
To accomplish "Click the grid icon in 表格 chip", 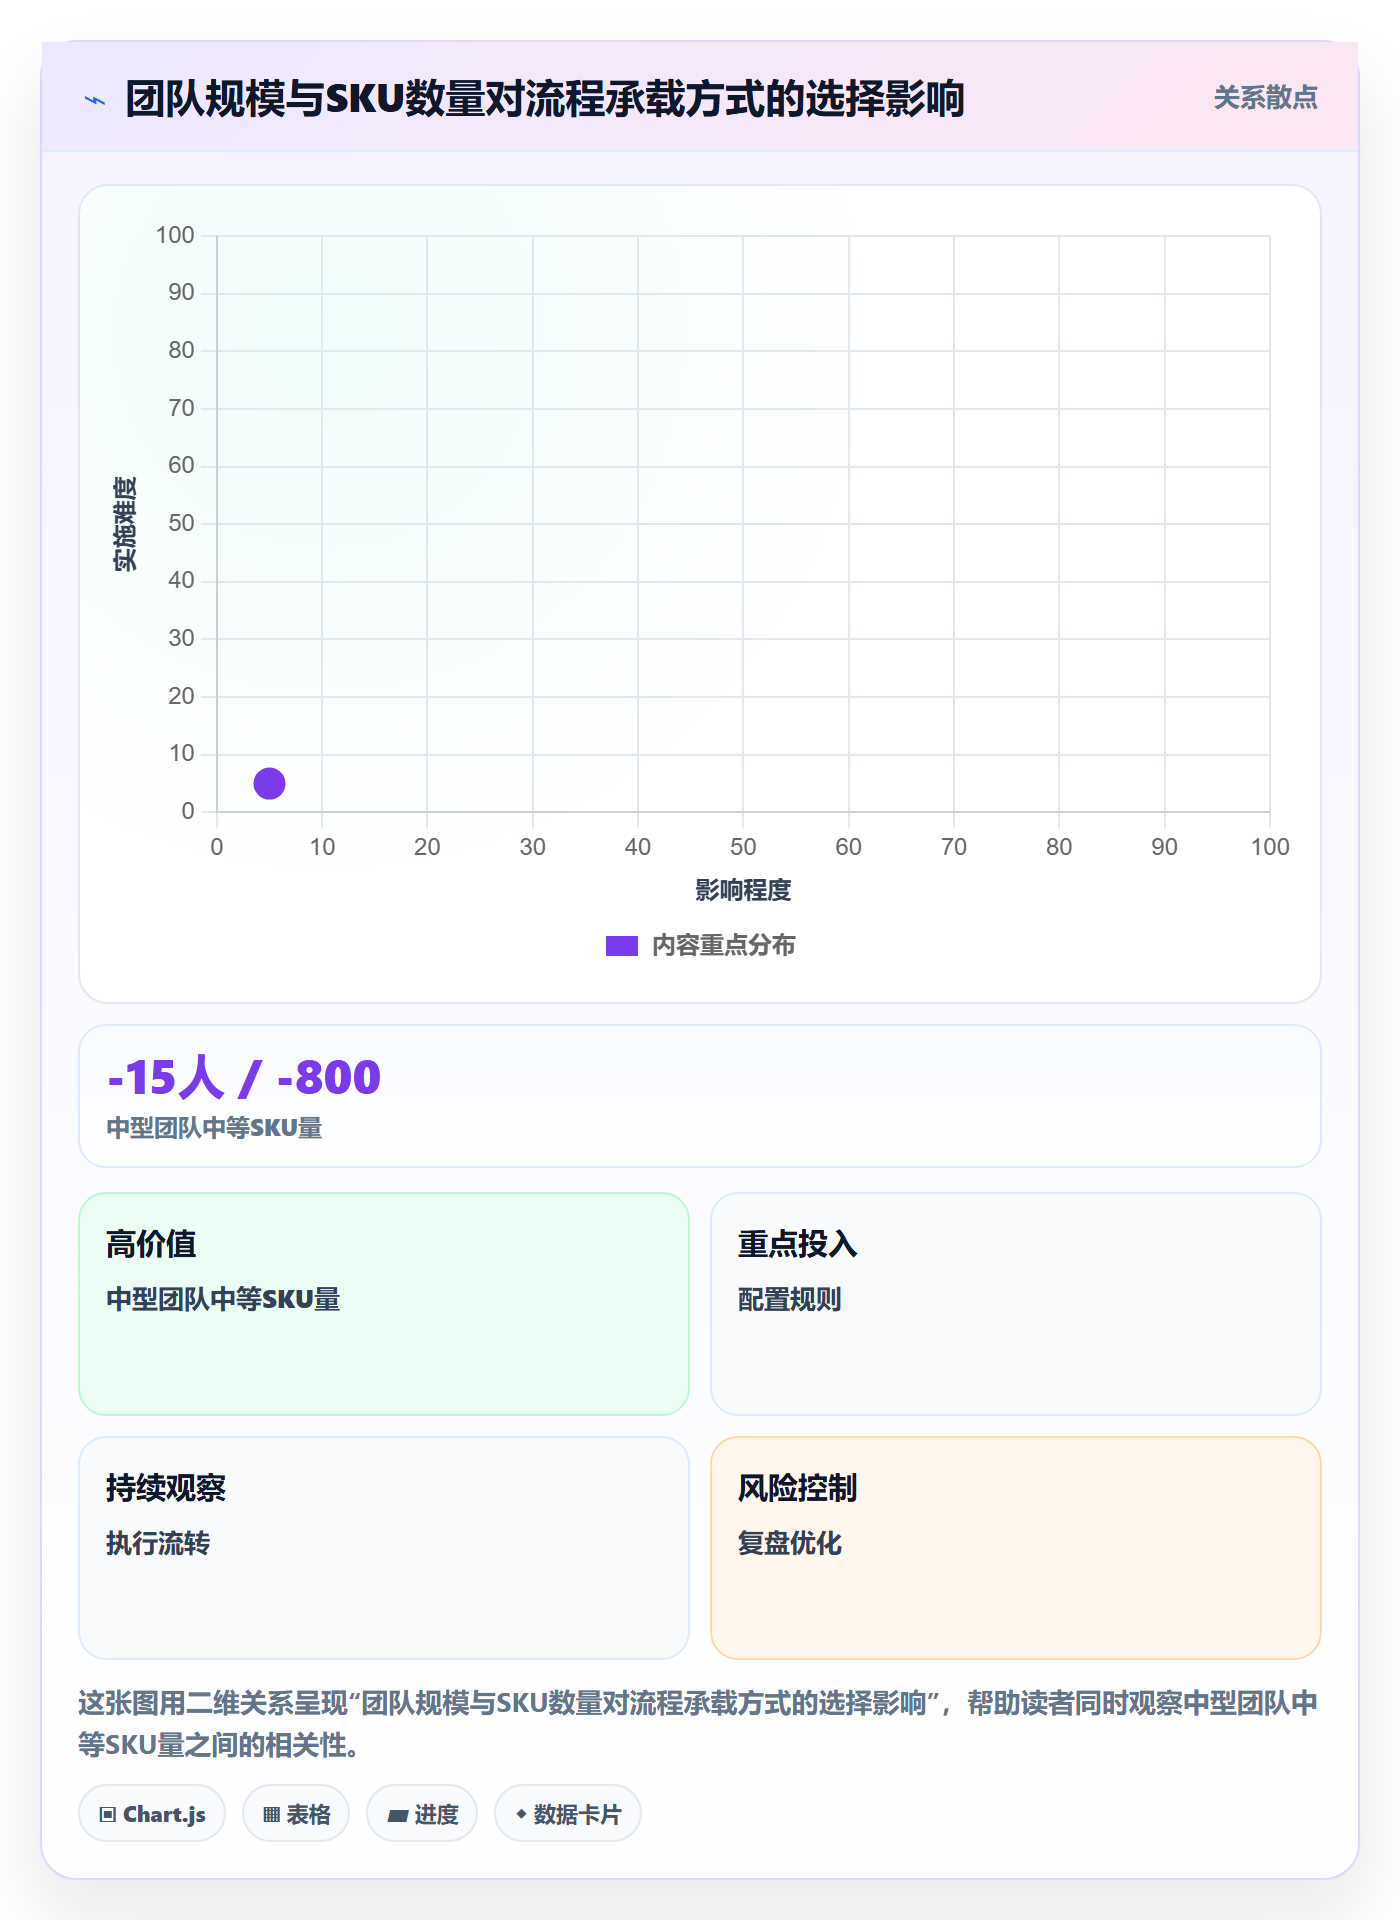I will 271,1815.
